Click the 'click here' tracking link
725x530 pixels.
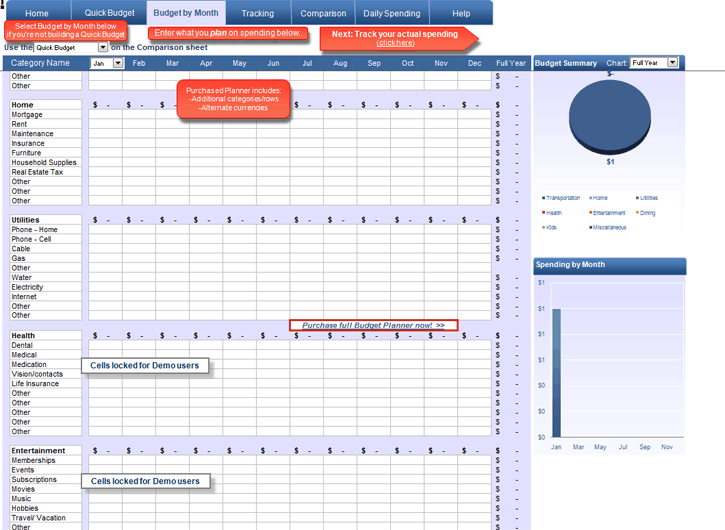tap(395, 43)
